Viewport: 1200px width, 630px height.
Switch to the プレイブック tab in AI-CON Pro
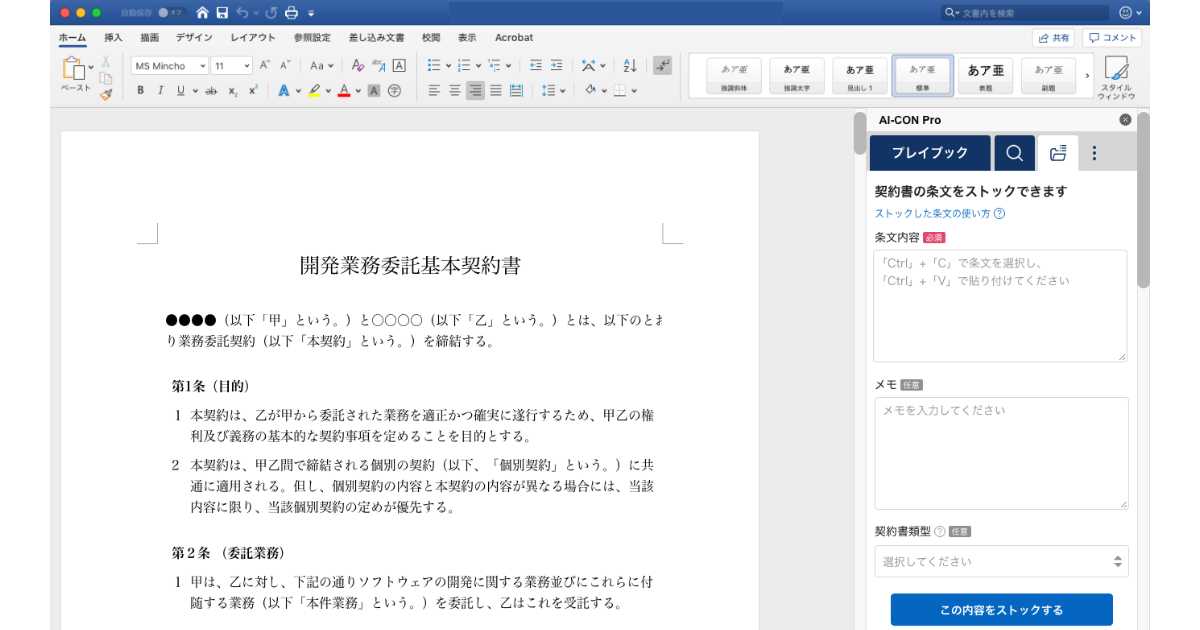pos(930,153)
